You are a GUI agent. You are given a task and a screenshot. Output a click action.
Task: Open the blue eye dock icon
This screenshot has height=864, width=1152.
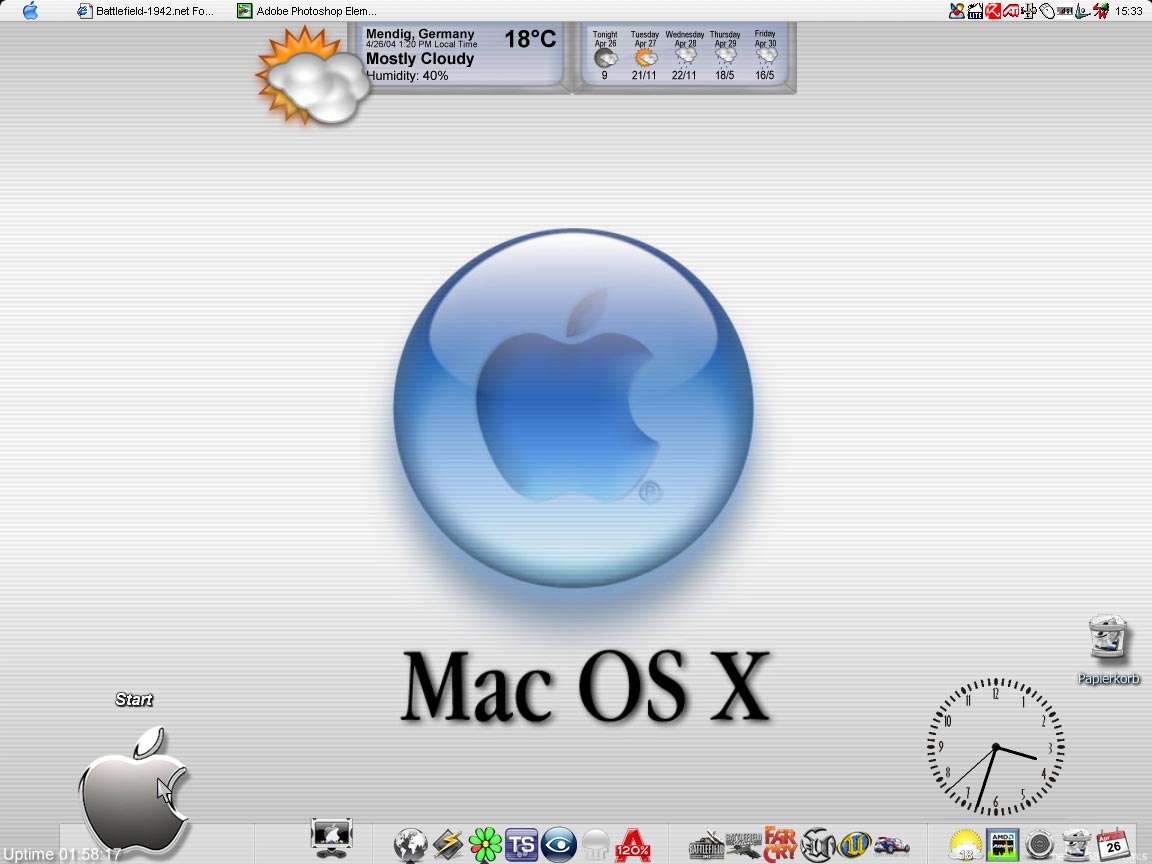click(x=558, y=845)
